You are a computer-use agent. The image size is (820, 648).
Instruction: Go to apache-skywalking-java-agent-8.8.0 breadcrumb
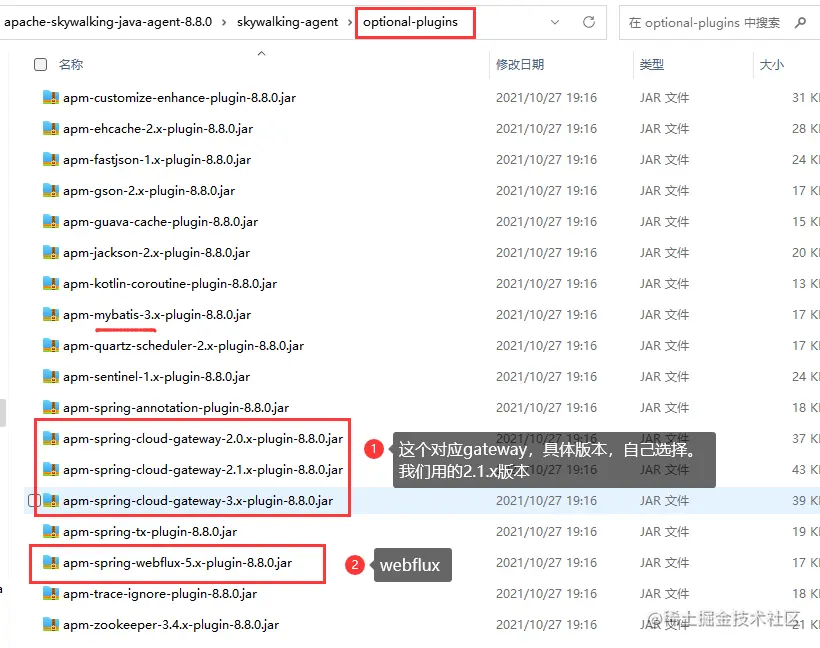[108, 22]
